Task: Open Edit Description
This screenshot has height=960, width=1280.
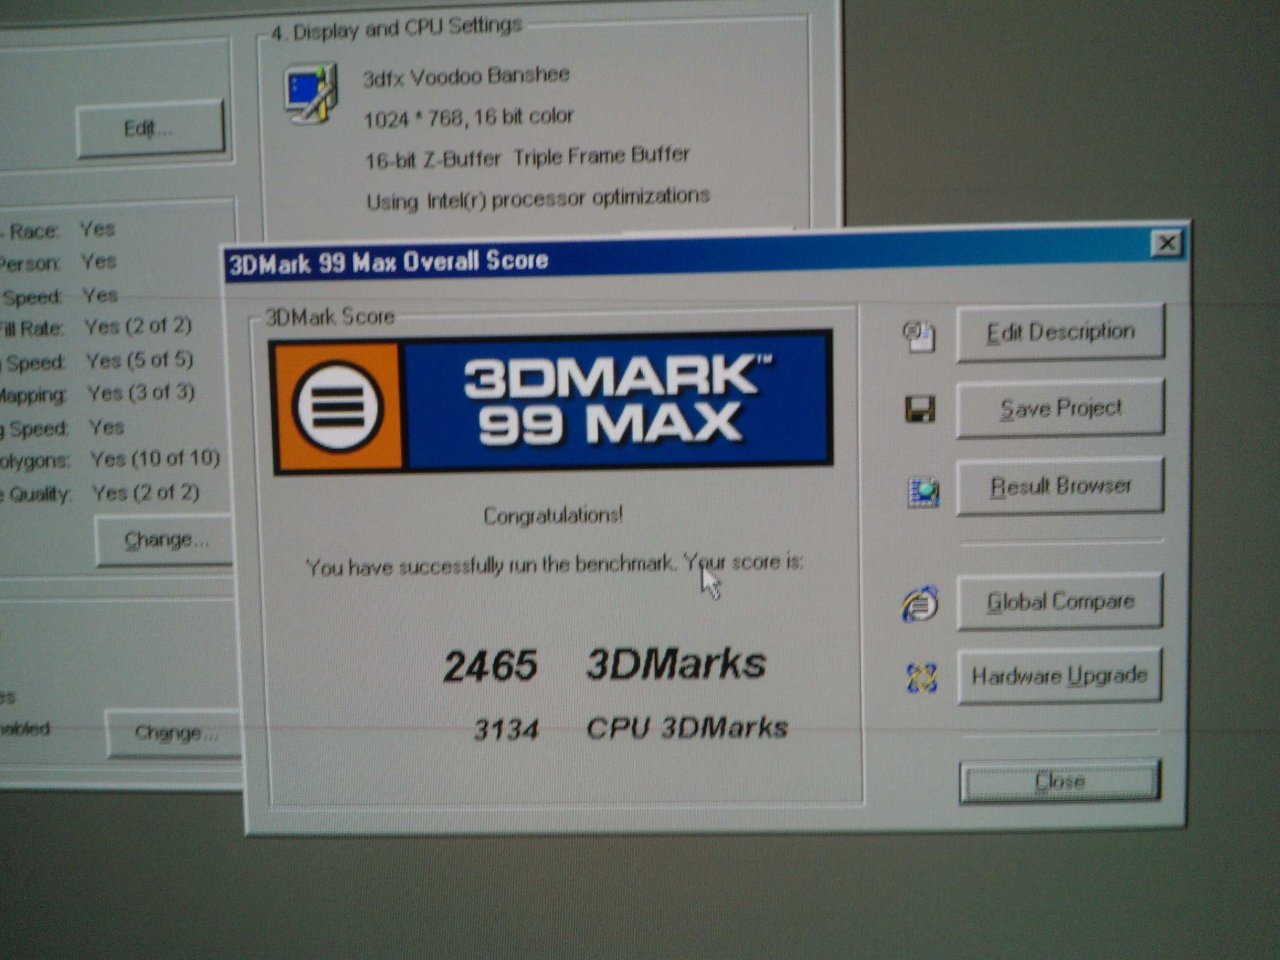Action: (1061, 332)
